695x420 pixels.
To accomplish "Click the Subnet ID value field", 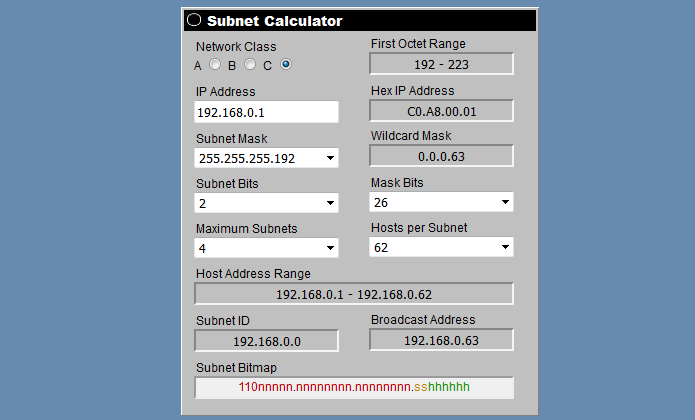I will [x=266, y=341].
